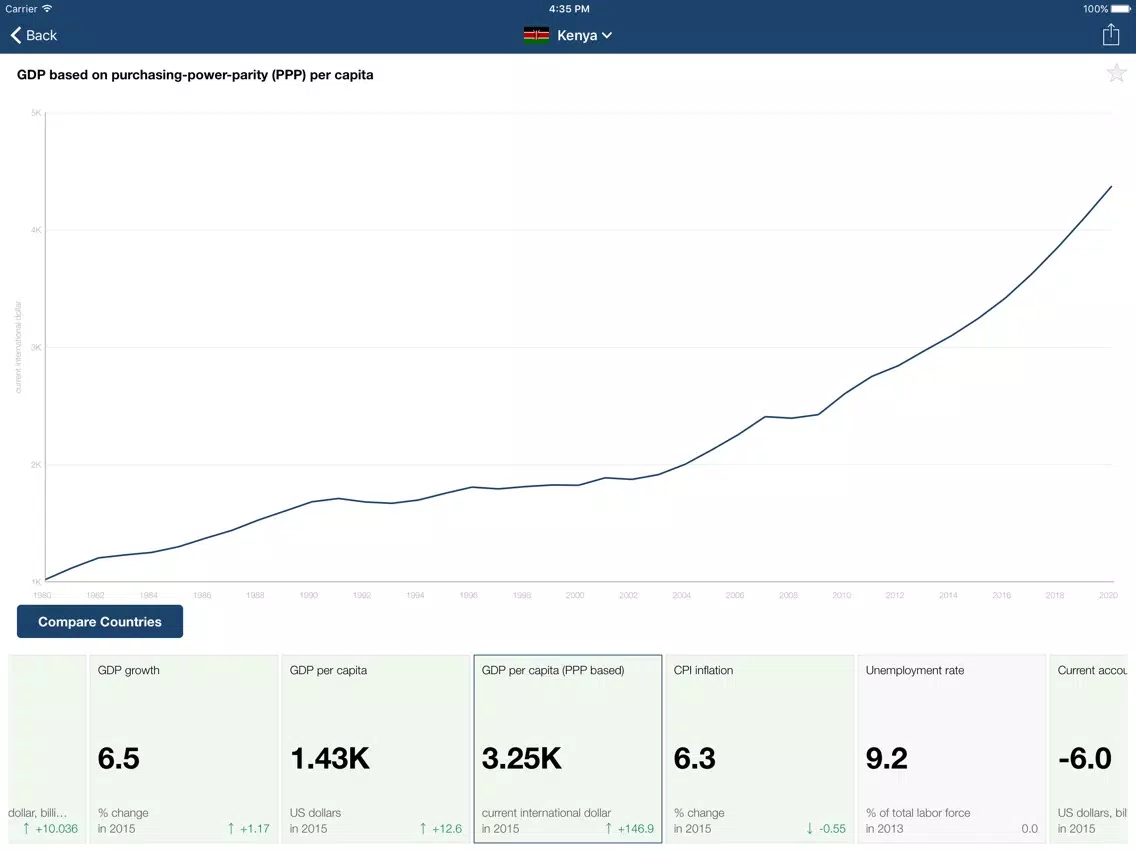
Task: Select the Current account card
Action: [x=1088, y=749]
